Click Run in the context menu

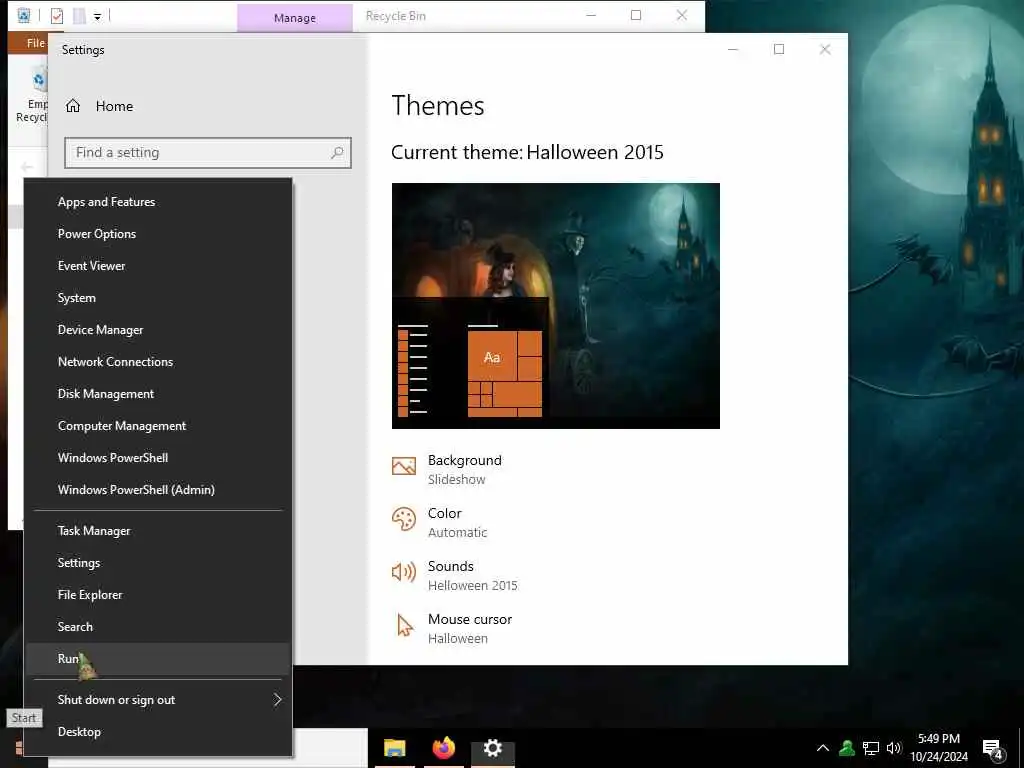158,659
